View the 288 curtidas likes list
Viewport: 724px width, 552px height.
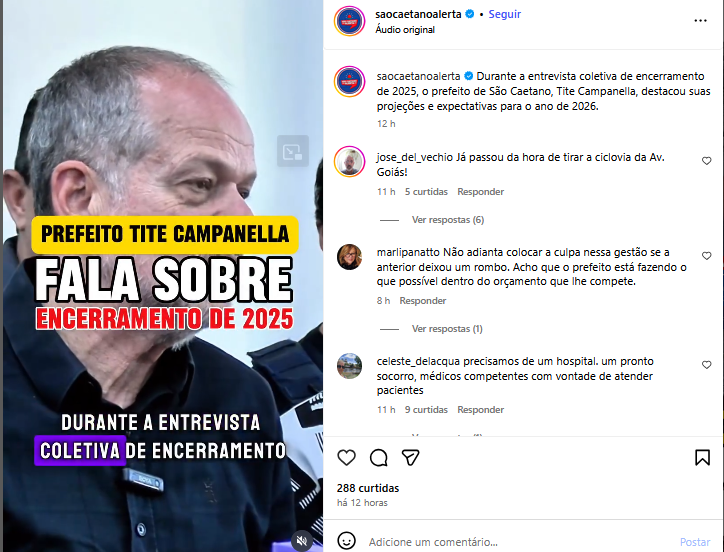click(368, 488)
